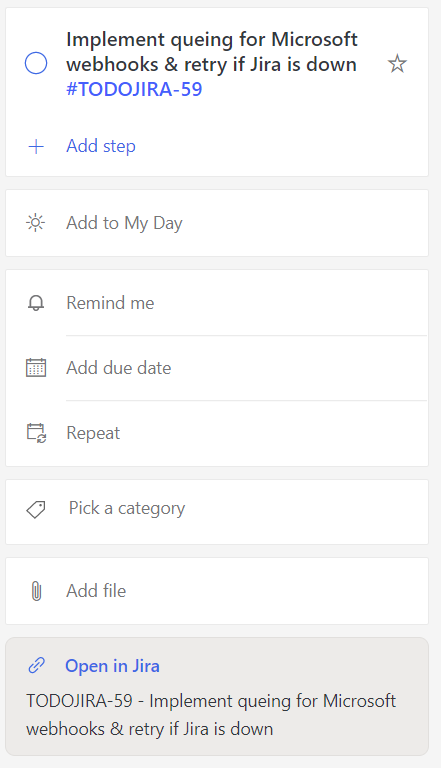Click the chain link icon
This screenshot has height=768, width=441.
tap(36, 666)
